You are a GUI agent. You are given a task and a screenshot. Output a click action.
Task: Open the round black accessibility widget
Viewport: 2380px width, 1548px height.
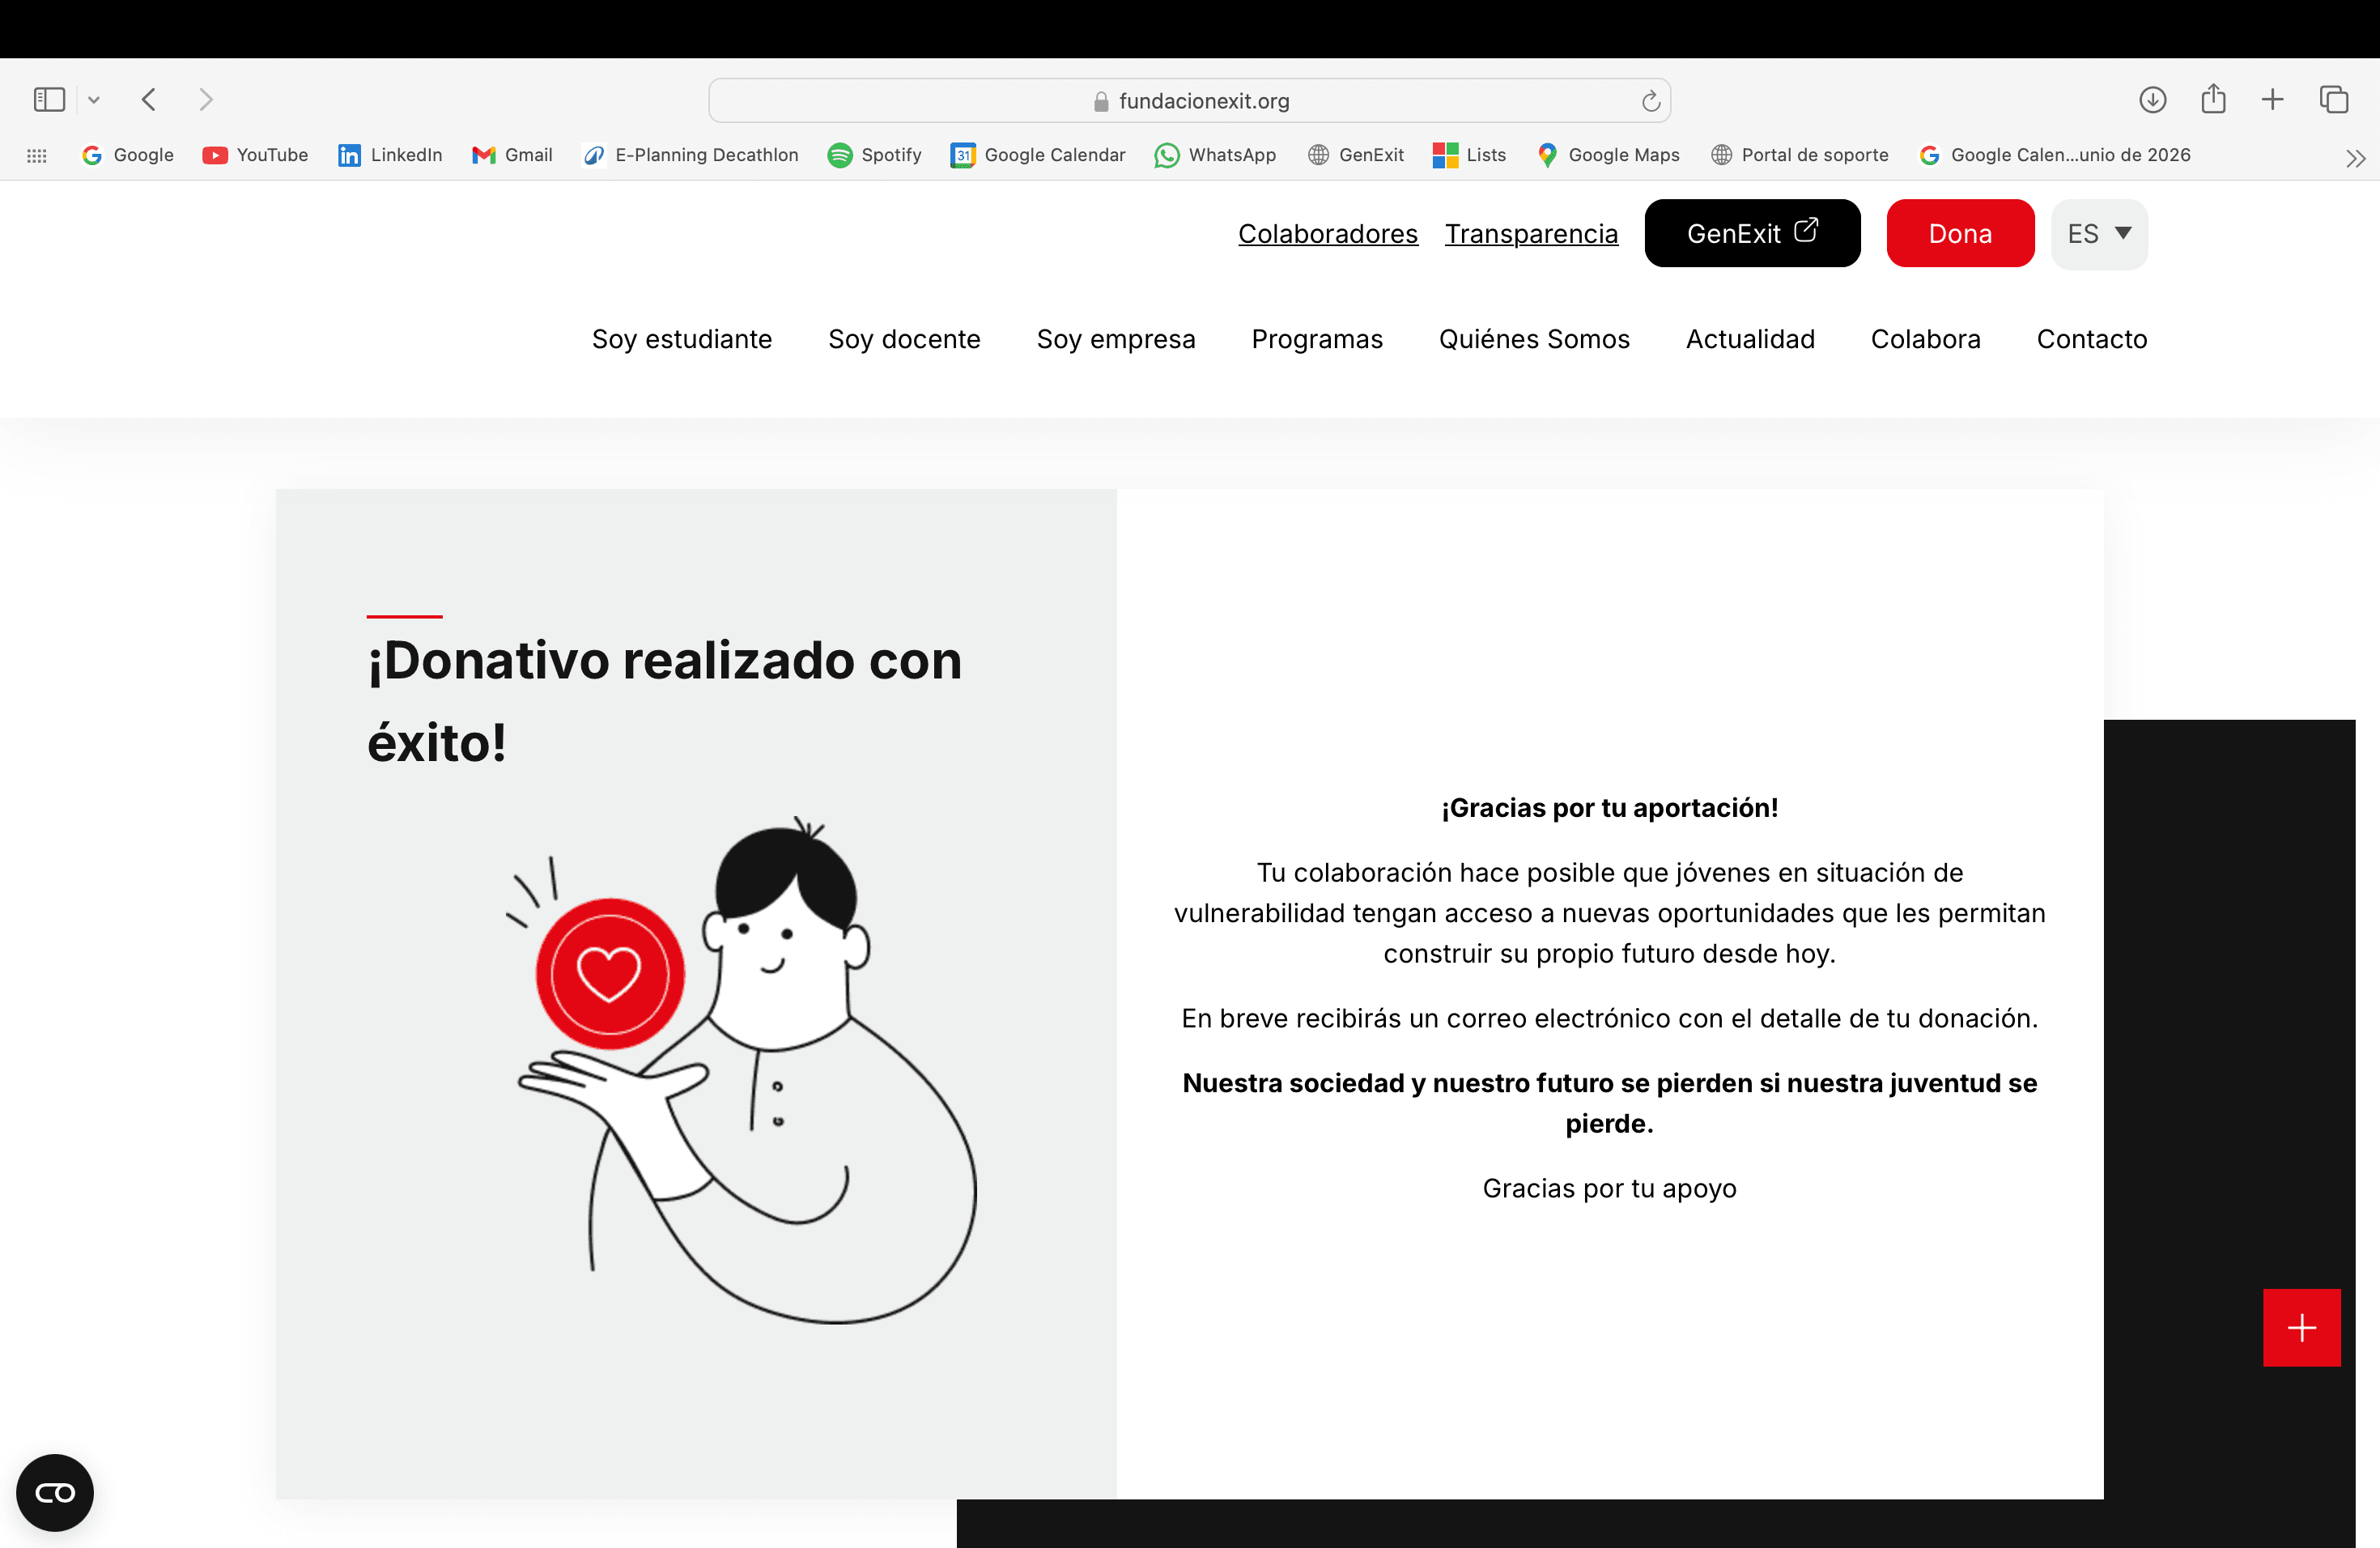55,1492
